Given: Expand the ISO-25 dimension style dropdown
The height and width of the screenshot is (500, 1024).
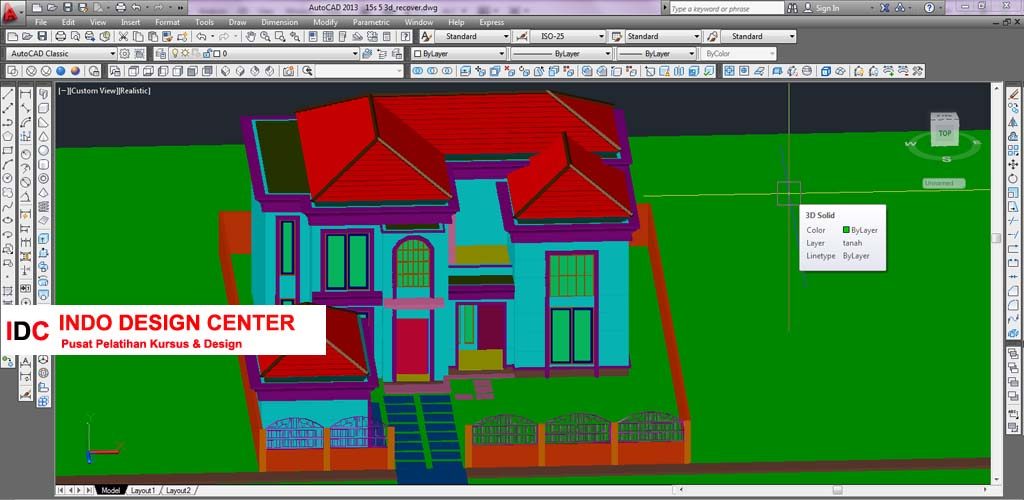Looking at the screenshot, I should [568, 37].
